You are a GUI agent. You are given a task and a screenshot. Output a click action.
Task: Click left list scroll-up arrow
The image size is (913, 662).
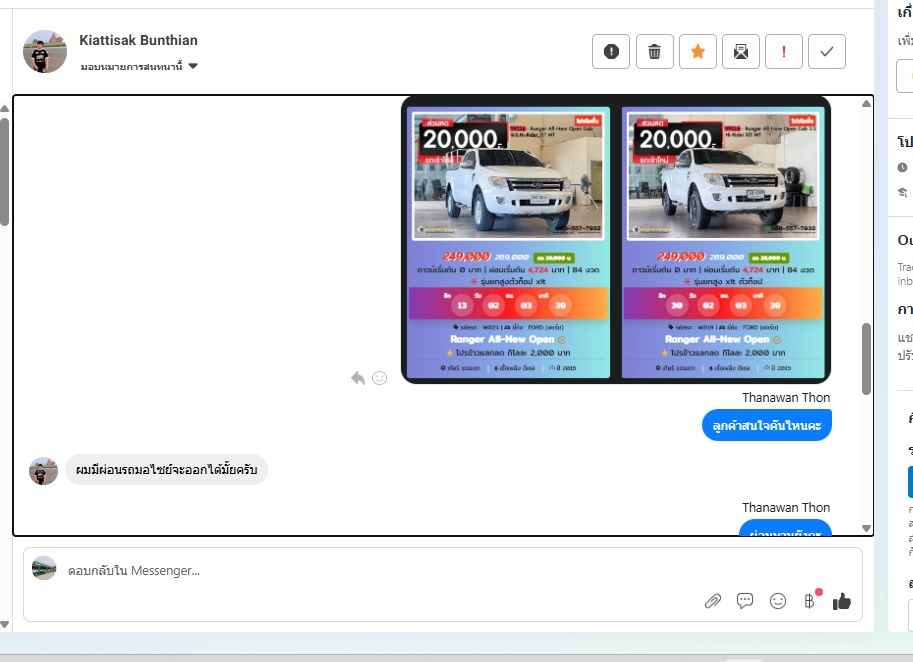click(4, 109)
